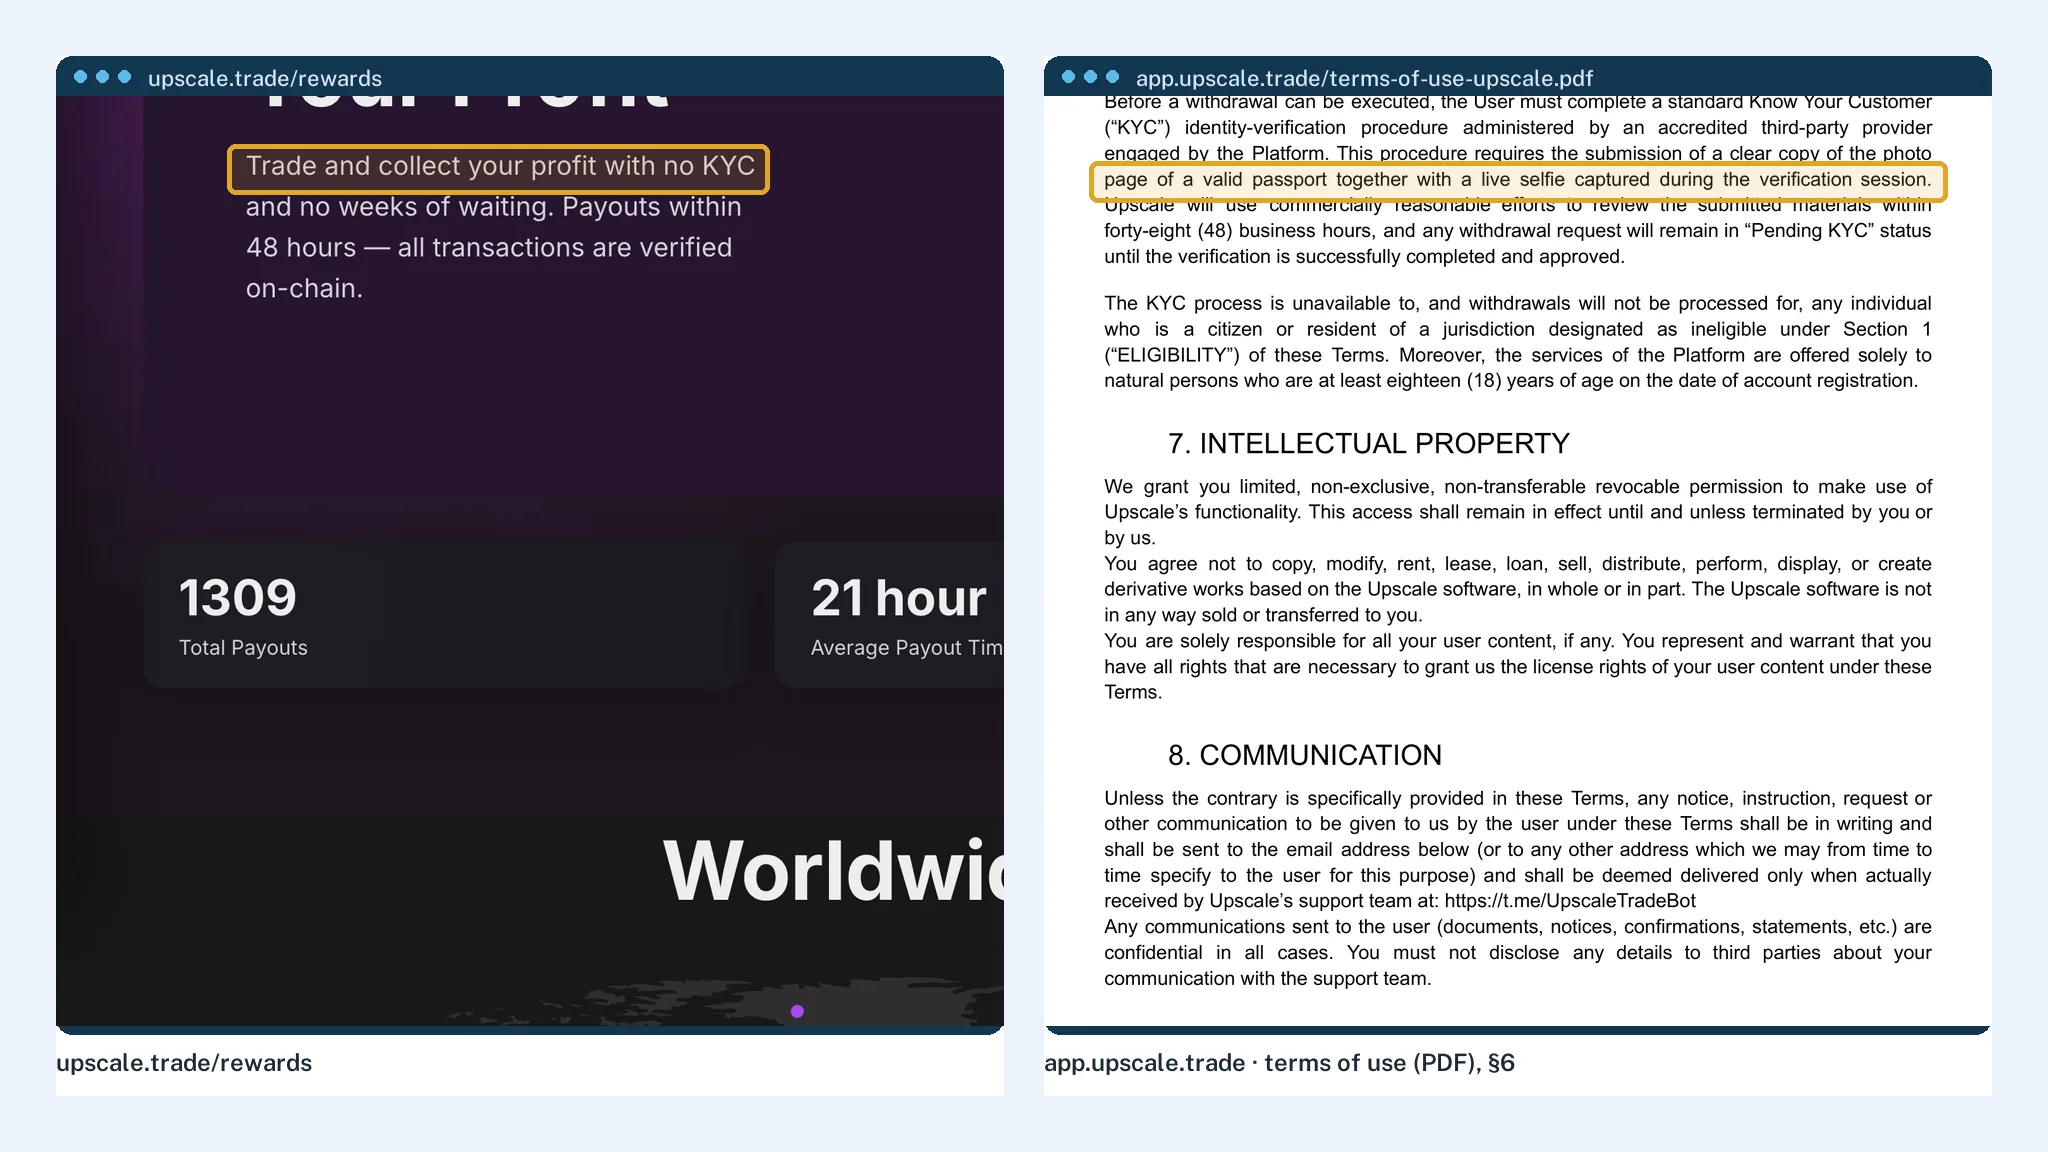Click the caption 'upscale.trade/rewards' below left window

[x=184, y=1063]
